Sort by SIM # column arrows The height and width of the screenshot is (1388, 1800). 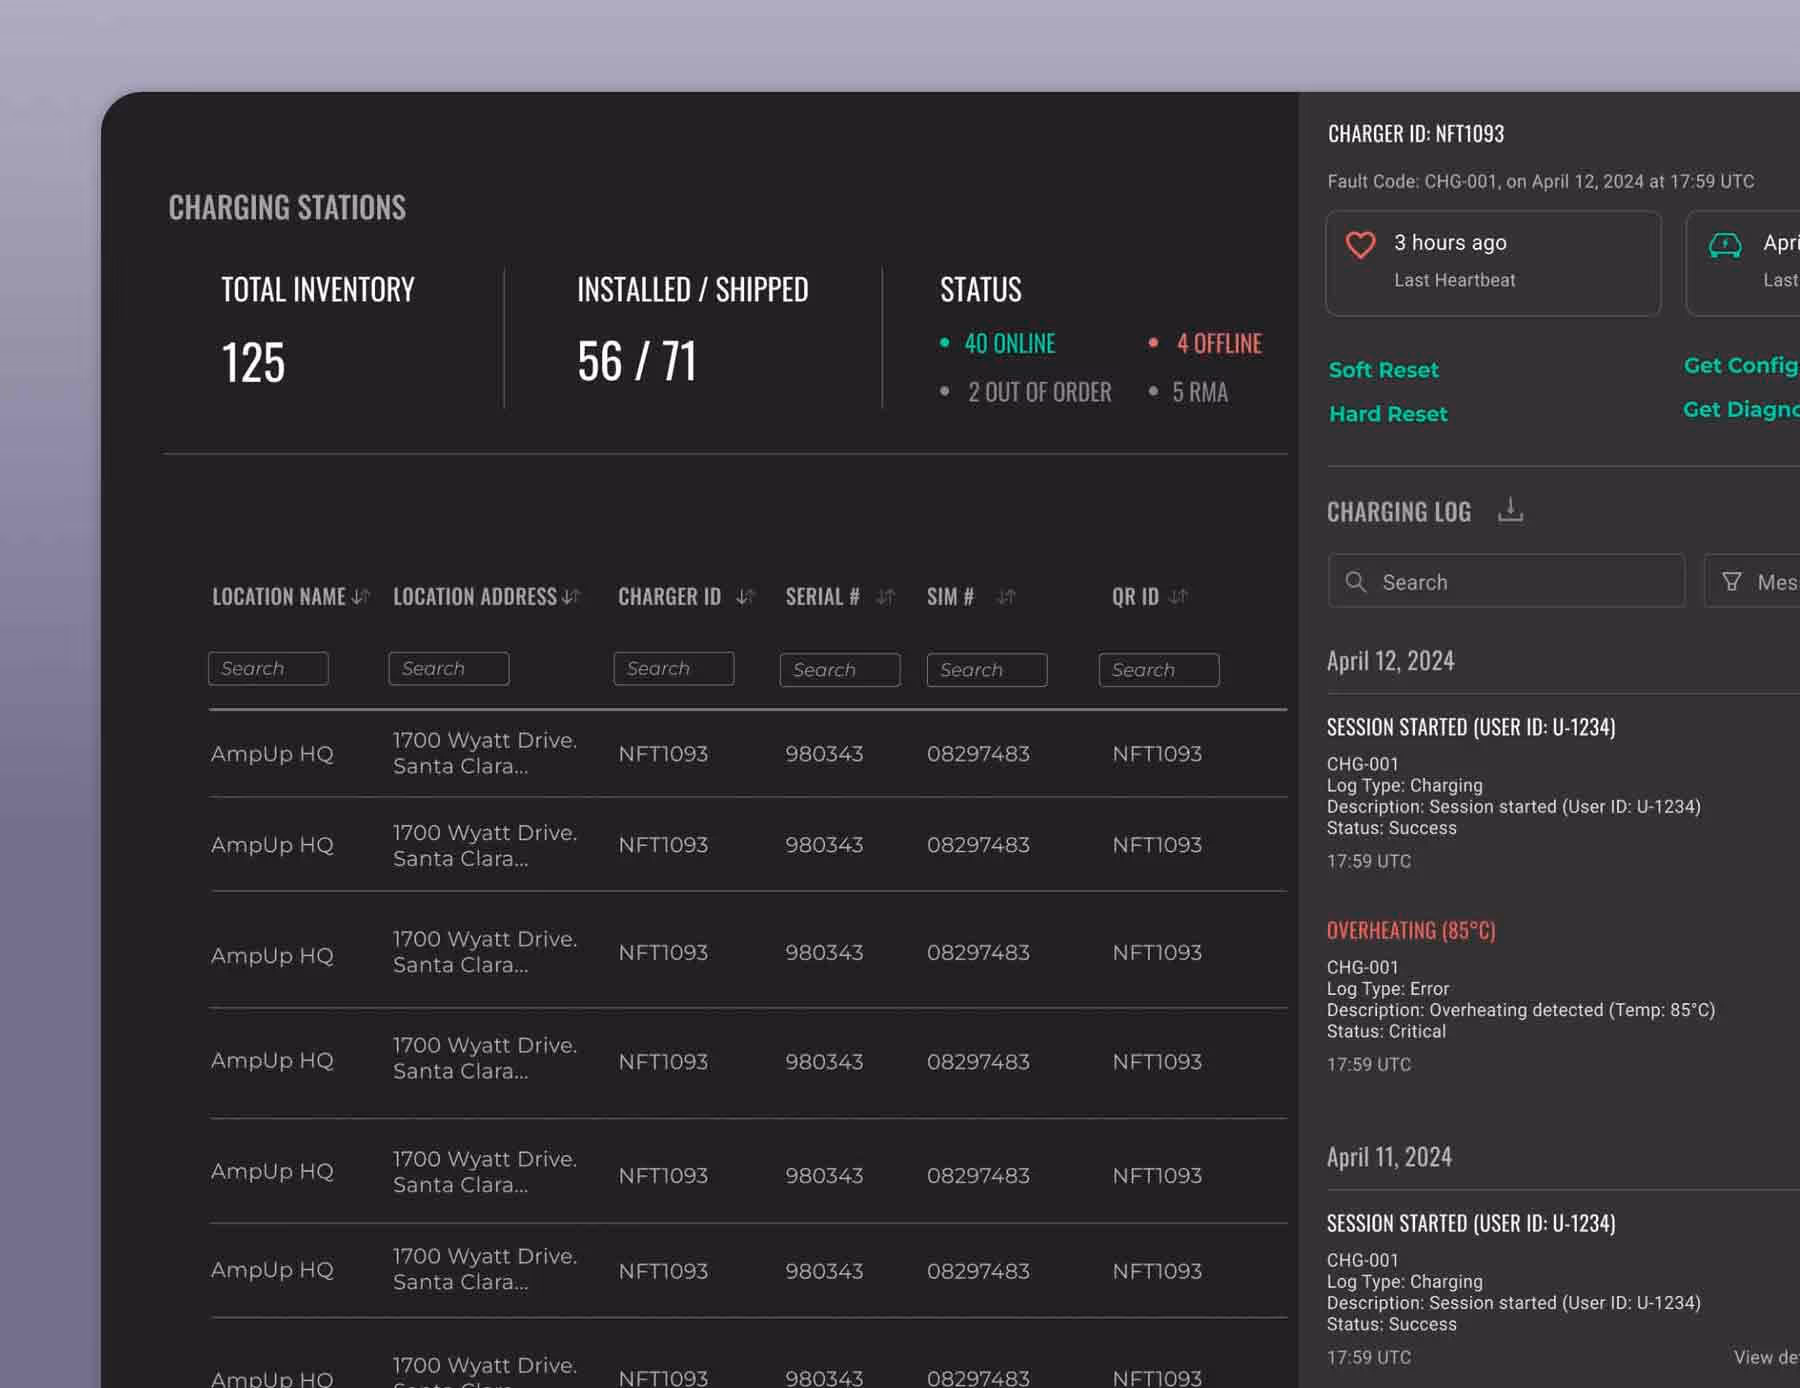pyautogui.click(x=1006, y=597)
